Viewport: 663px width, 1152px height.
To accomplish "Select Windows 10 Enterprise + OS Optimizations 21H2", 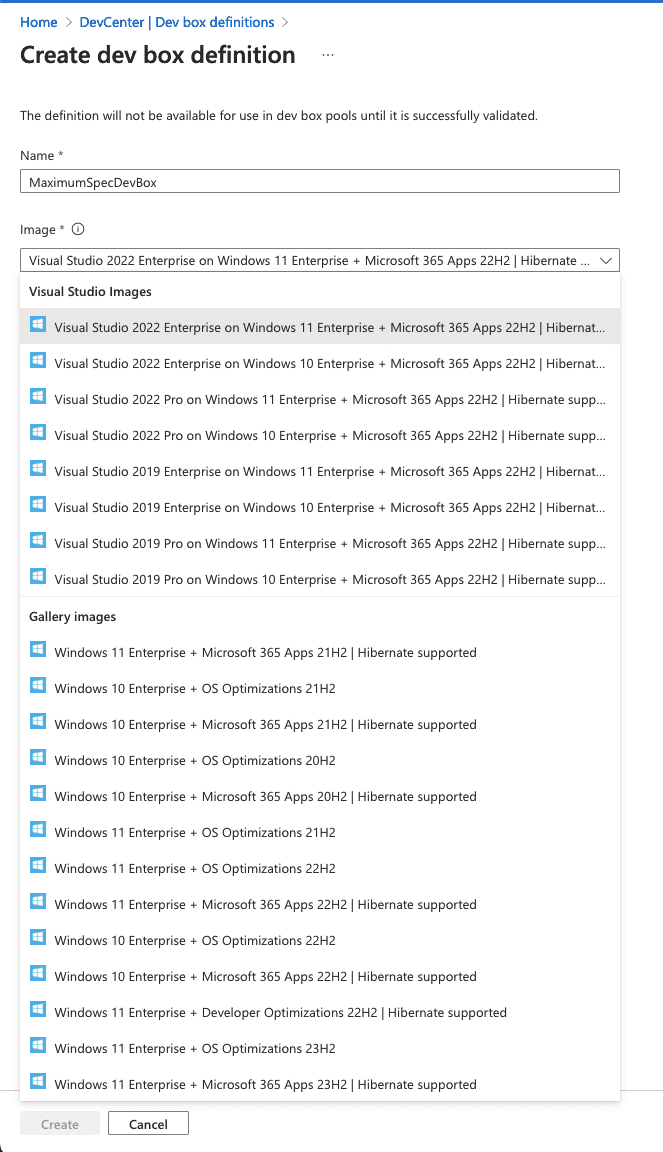I will [x=195, y=688].
